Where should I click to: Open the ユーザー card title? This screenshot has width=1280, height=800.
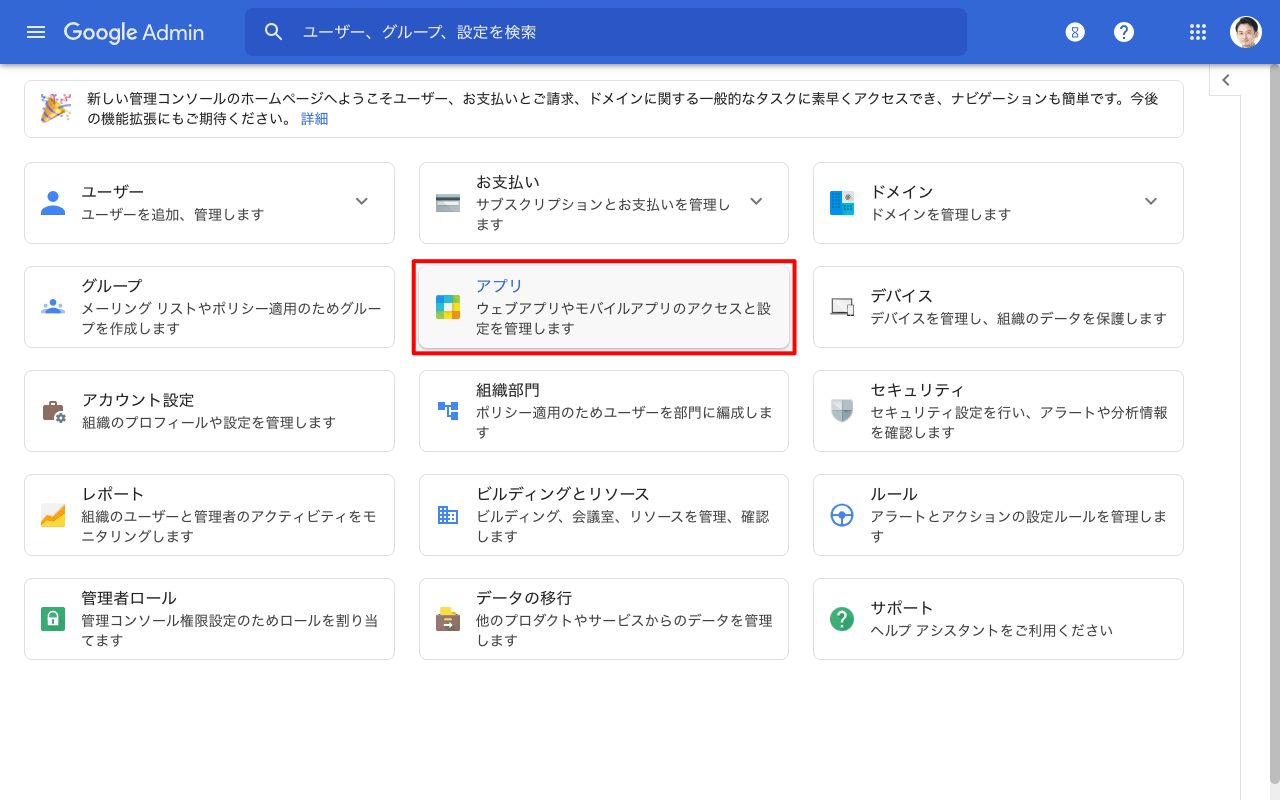pyautogui.click(x=113, y=192)
